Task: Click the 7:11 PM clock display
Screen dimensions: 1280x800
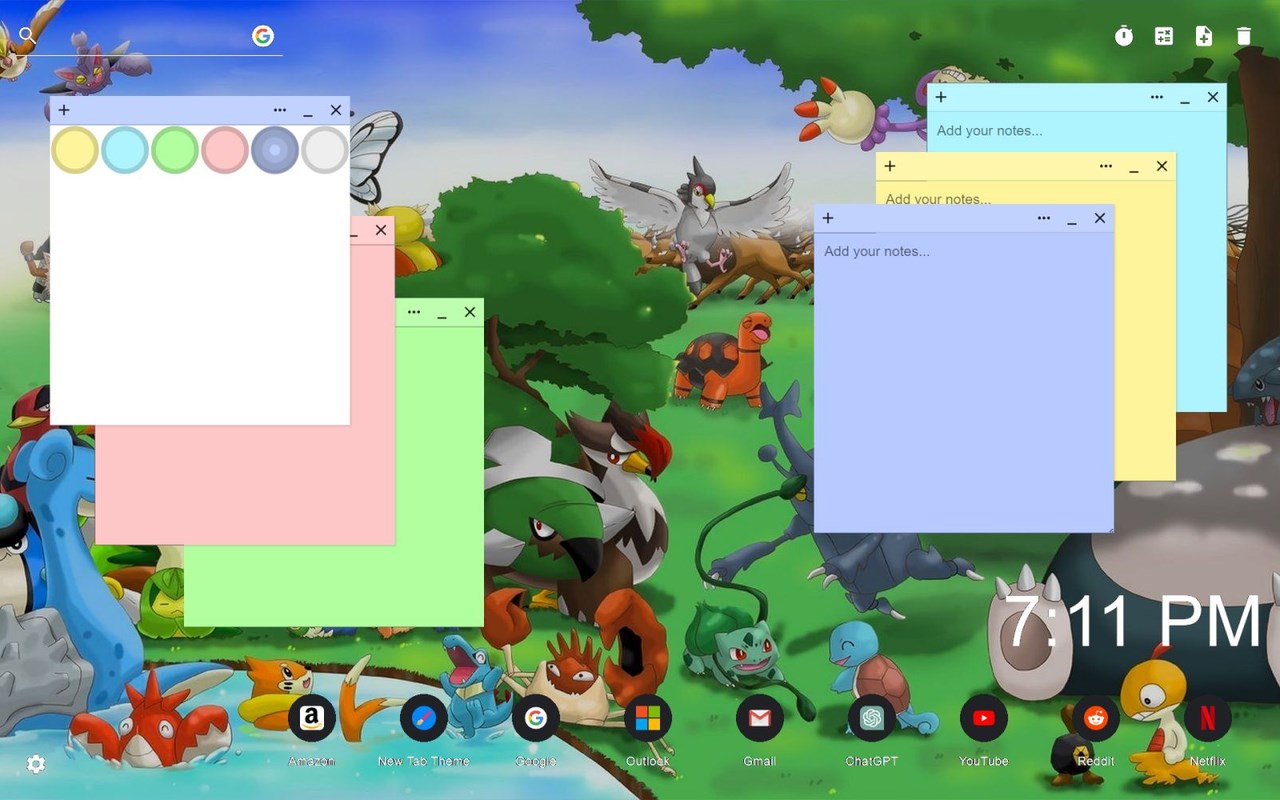Action: pos(1133,621)
